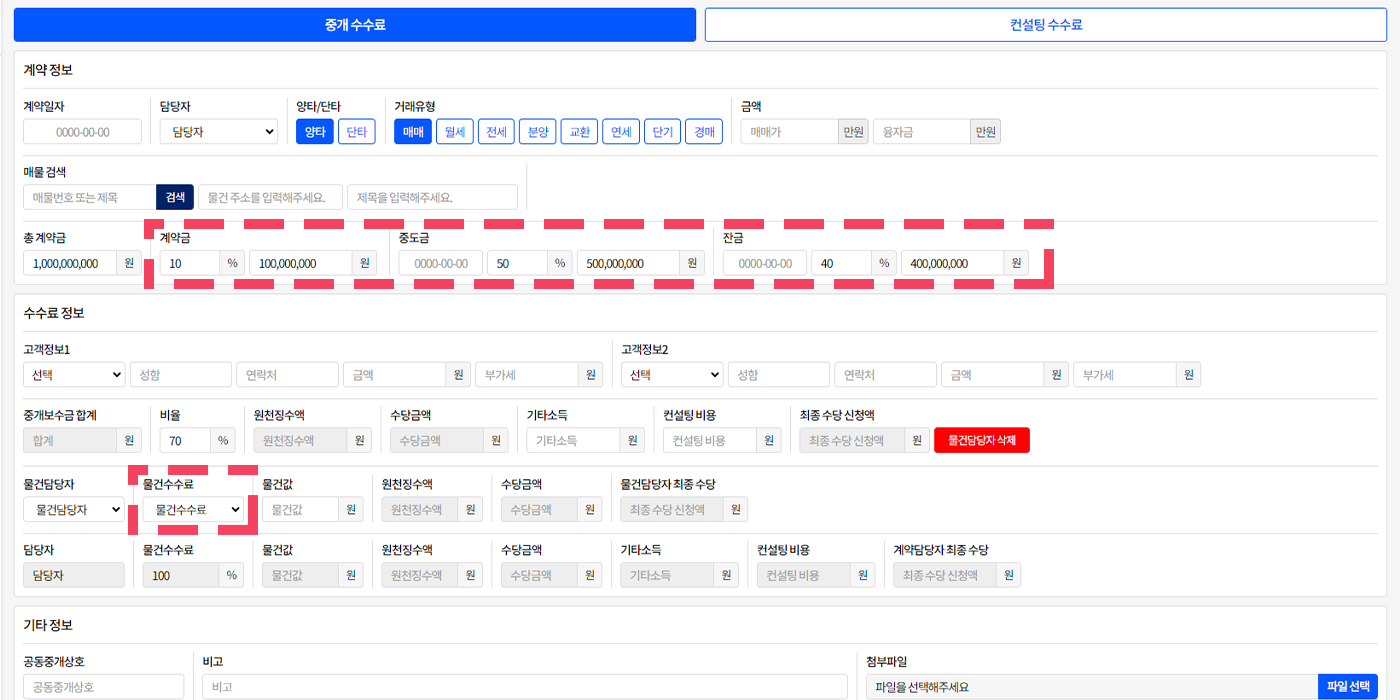
Task: Choose 경매 transaction type
Action: click(703, 132)
